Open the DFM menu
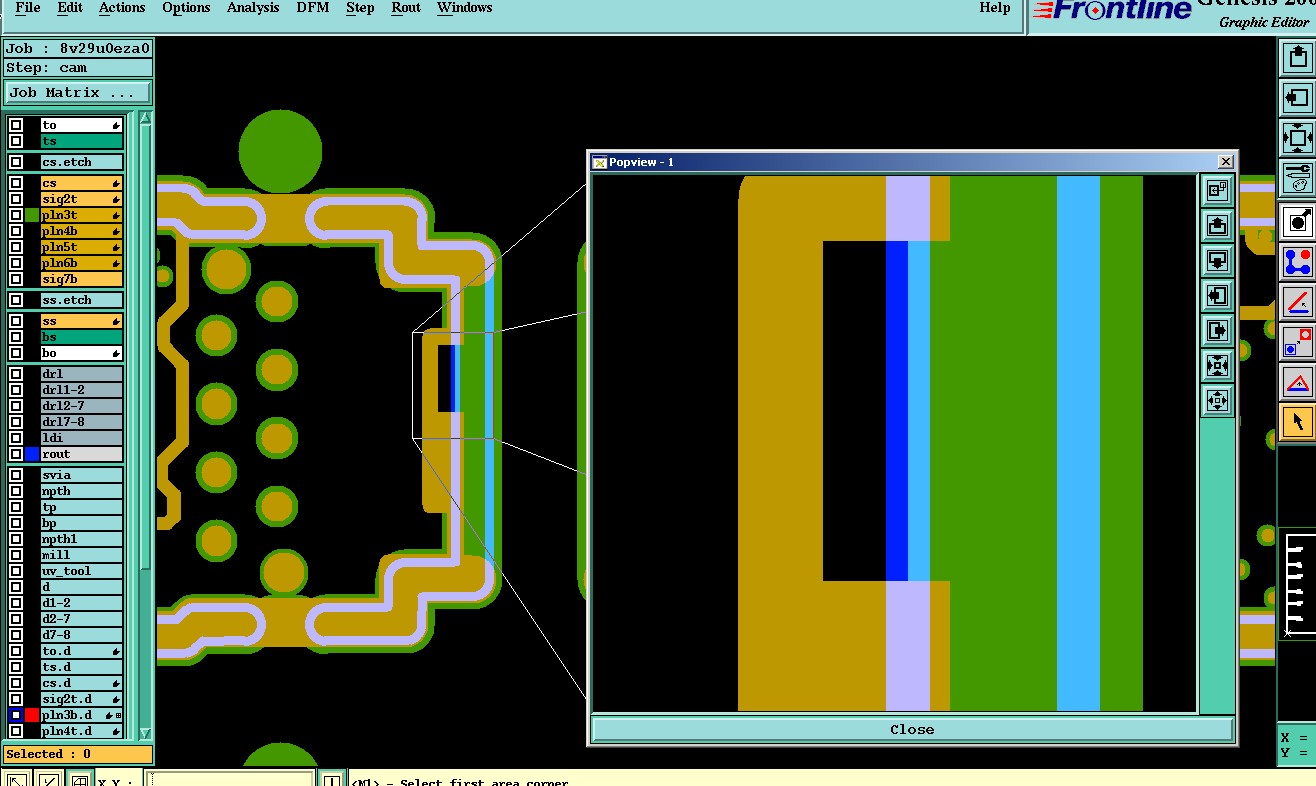This screenshot has width=1316, height=786. tap(313, 8)
